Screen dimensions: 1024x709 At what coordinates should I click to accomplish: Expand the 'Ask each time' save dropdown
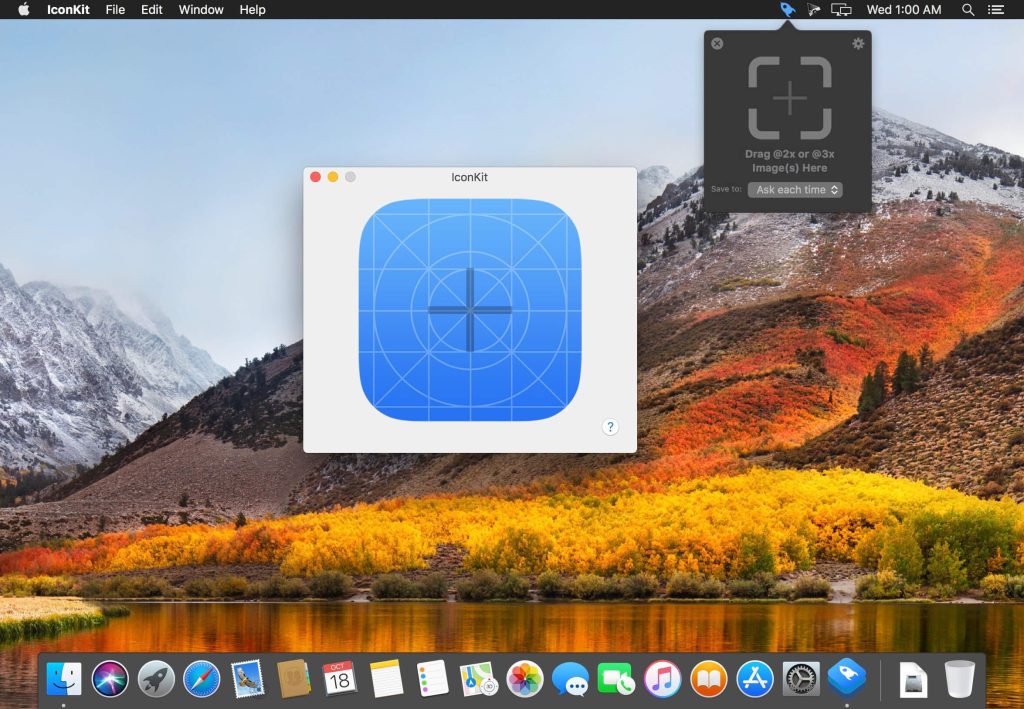click(x=795, y=190)
